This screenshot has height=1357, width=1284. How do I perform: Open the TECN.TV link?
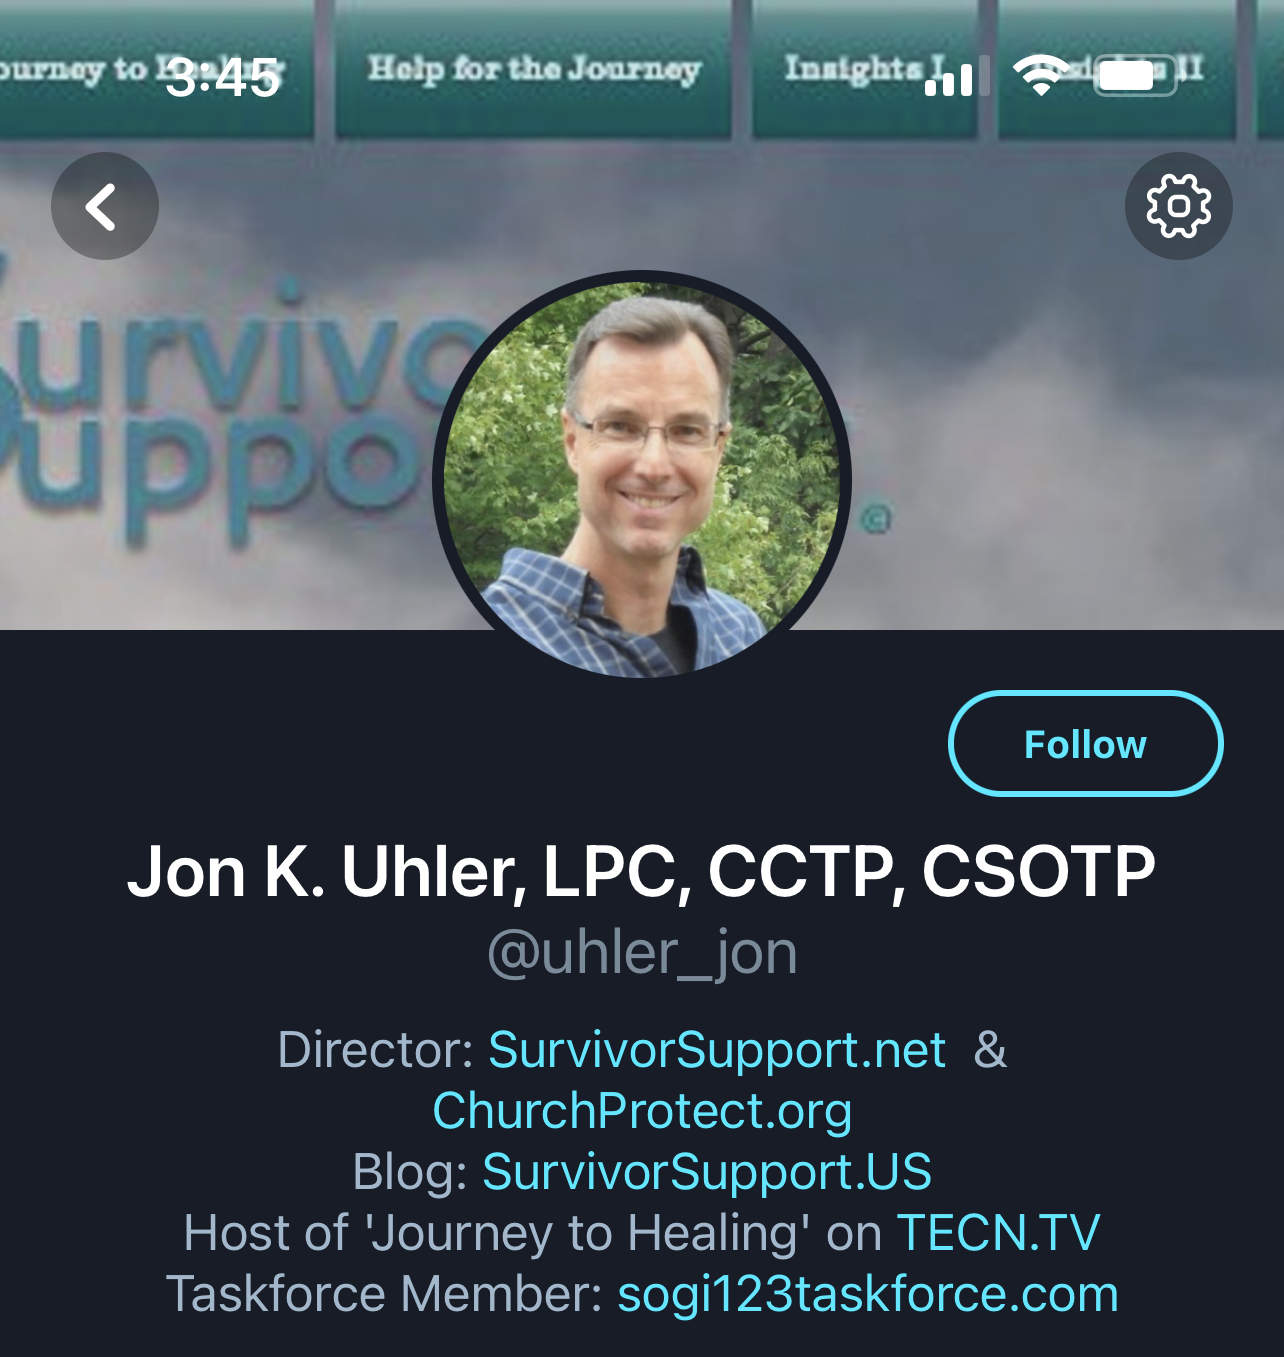click(x=998, y=1233)
